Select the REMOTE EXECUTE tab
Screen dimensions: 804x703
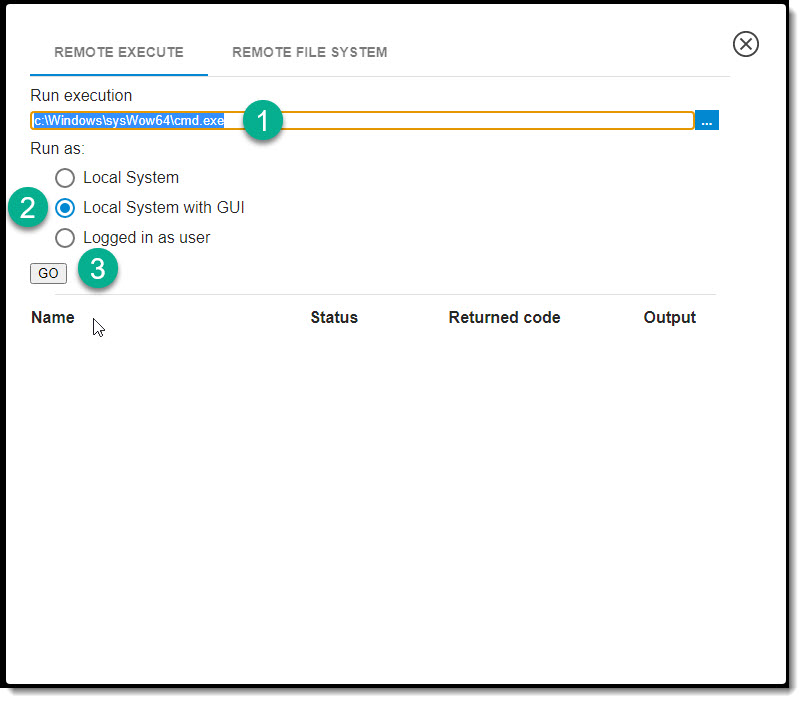(118, 52)
